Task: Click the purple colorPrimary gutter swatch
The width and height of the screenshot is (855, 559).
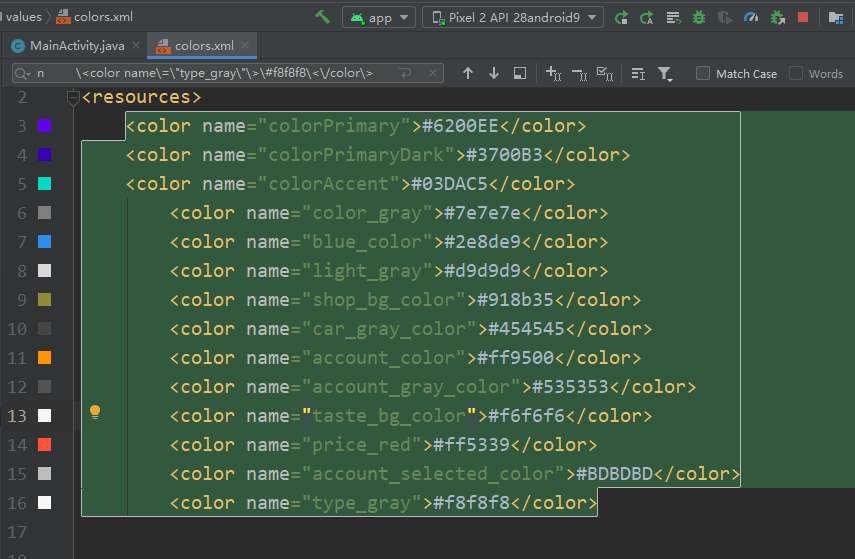Action: [45, 126]
